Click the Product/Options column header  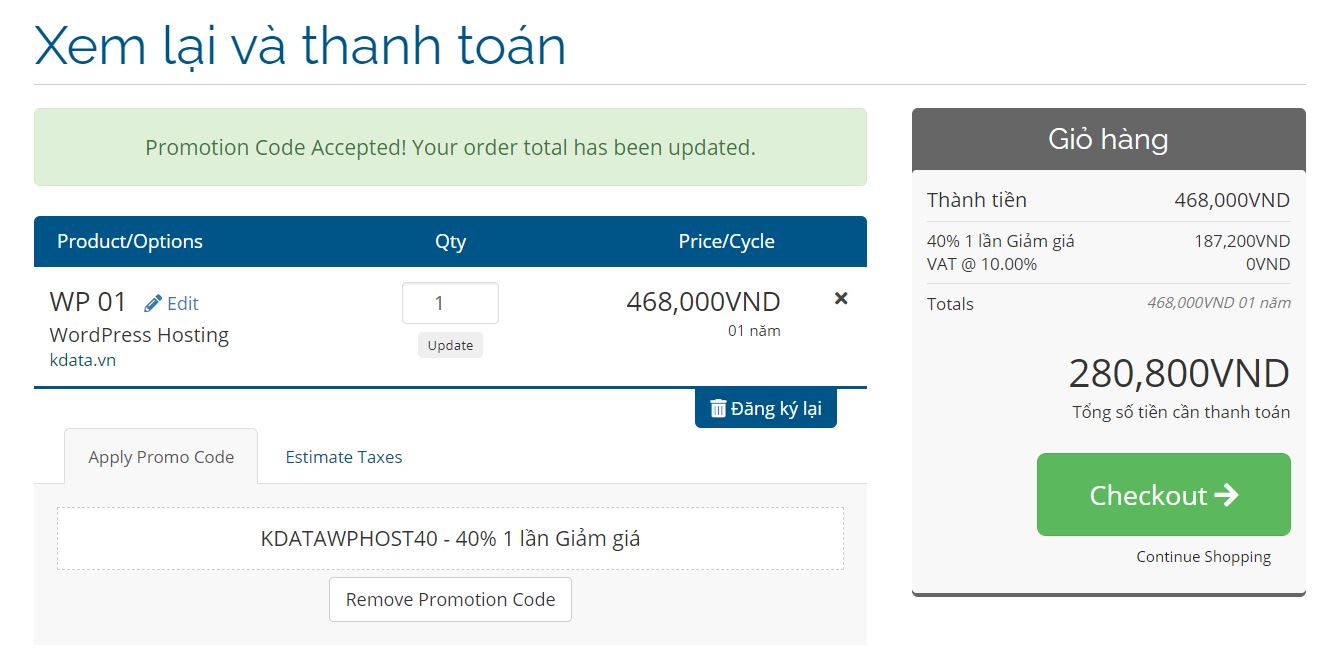130,241
